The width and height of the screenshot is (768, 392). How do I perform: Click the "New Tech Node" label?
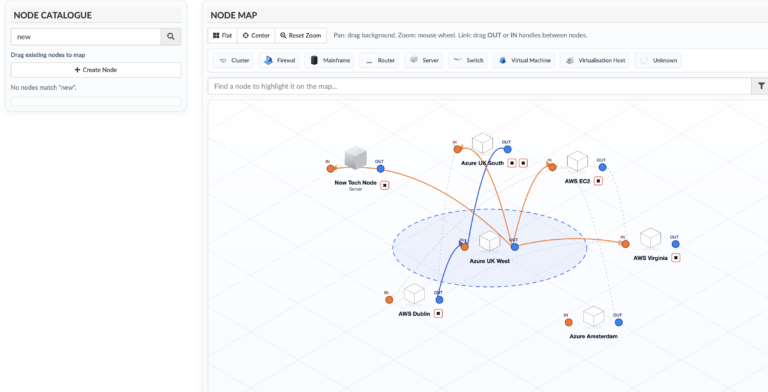click(x=356, y=183)
